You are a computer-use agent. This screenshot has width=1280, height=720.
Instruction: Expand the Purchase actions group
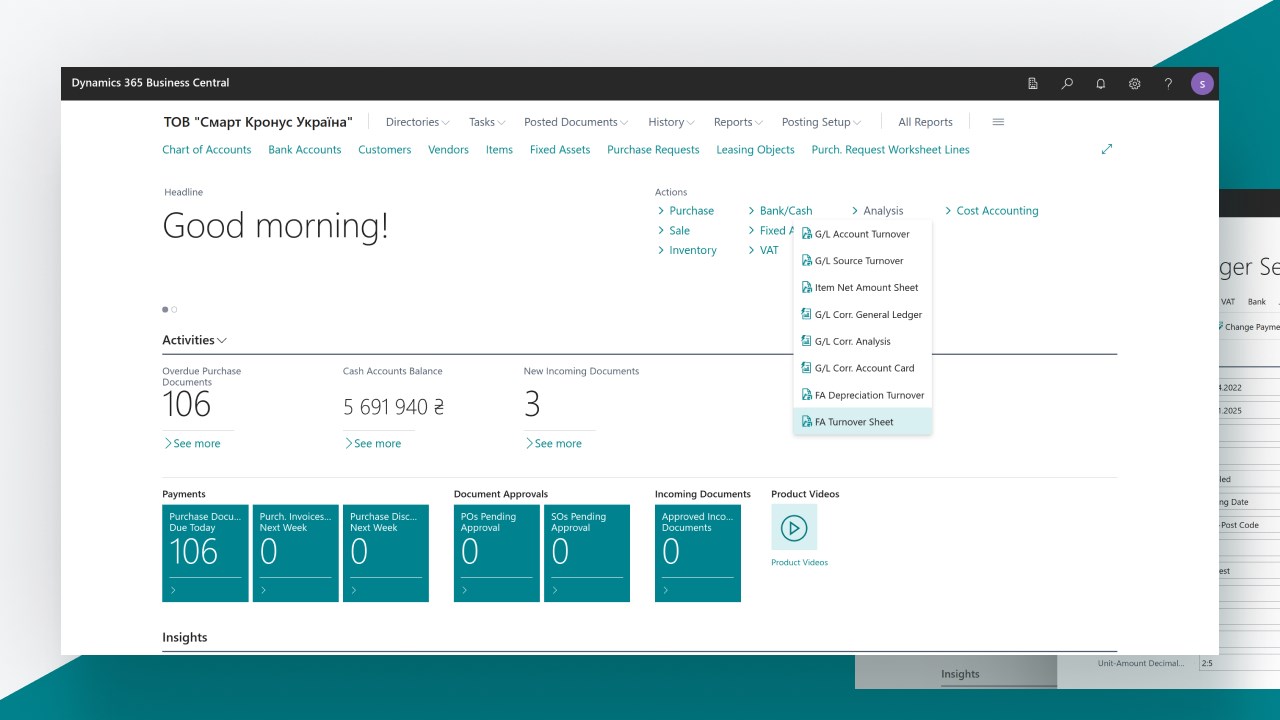(686, 211)
